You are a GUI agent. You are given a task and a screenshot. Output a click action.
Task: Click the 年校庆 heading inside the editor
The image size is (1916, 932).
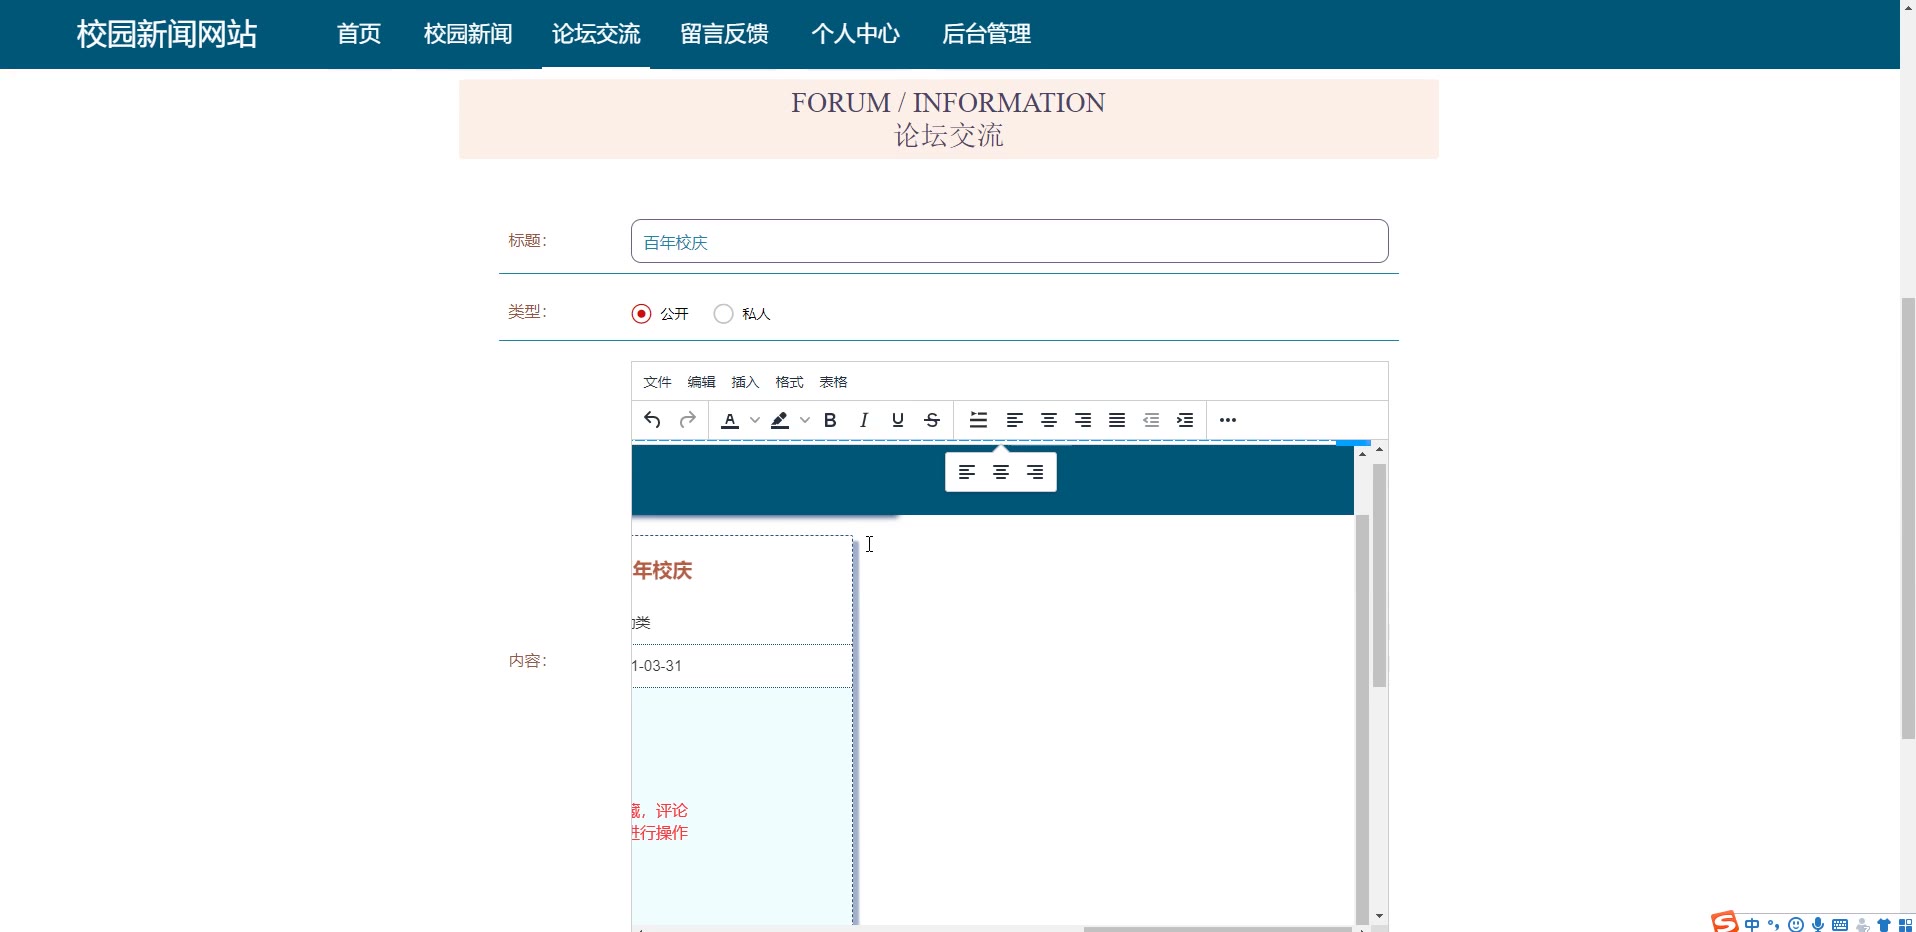662,571
